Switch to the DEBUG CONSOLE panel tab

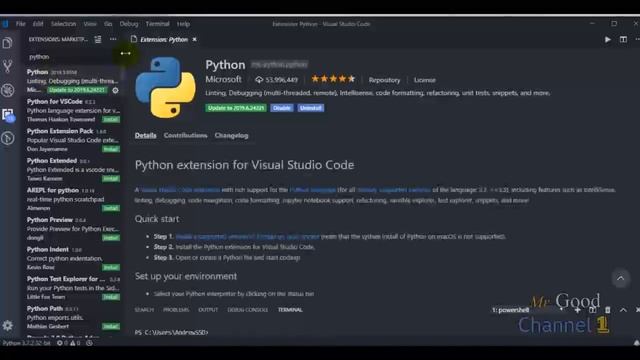click(248, 310)
